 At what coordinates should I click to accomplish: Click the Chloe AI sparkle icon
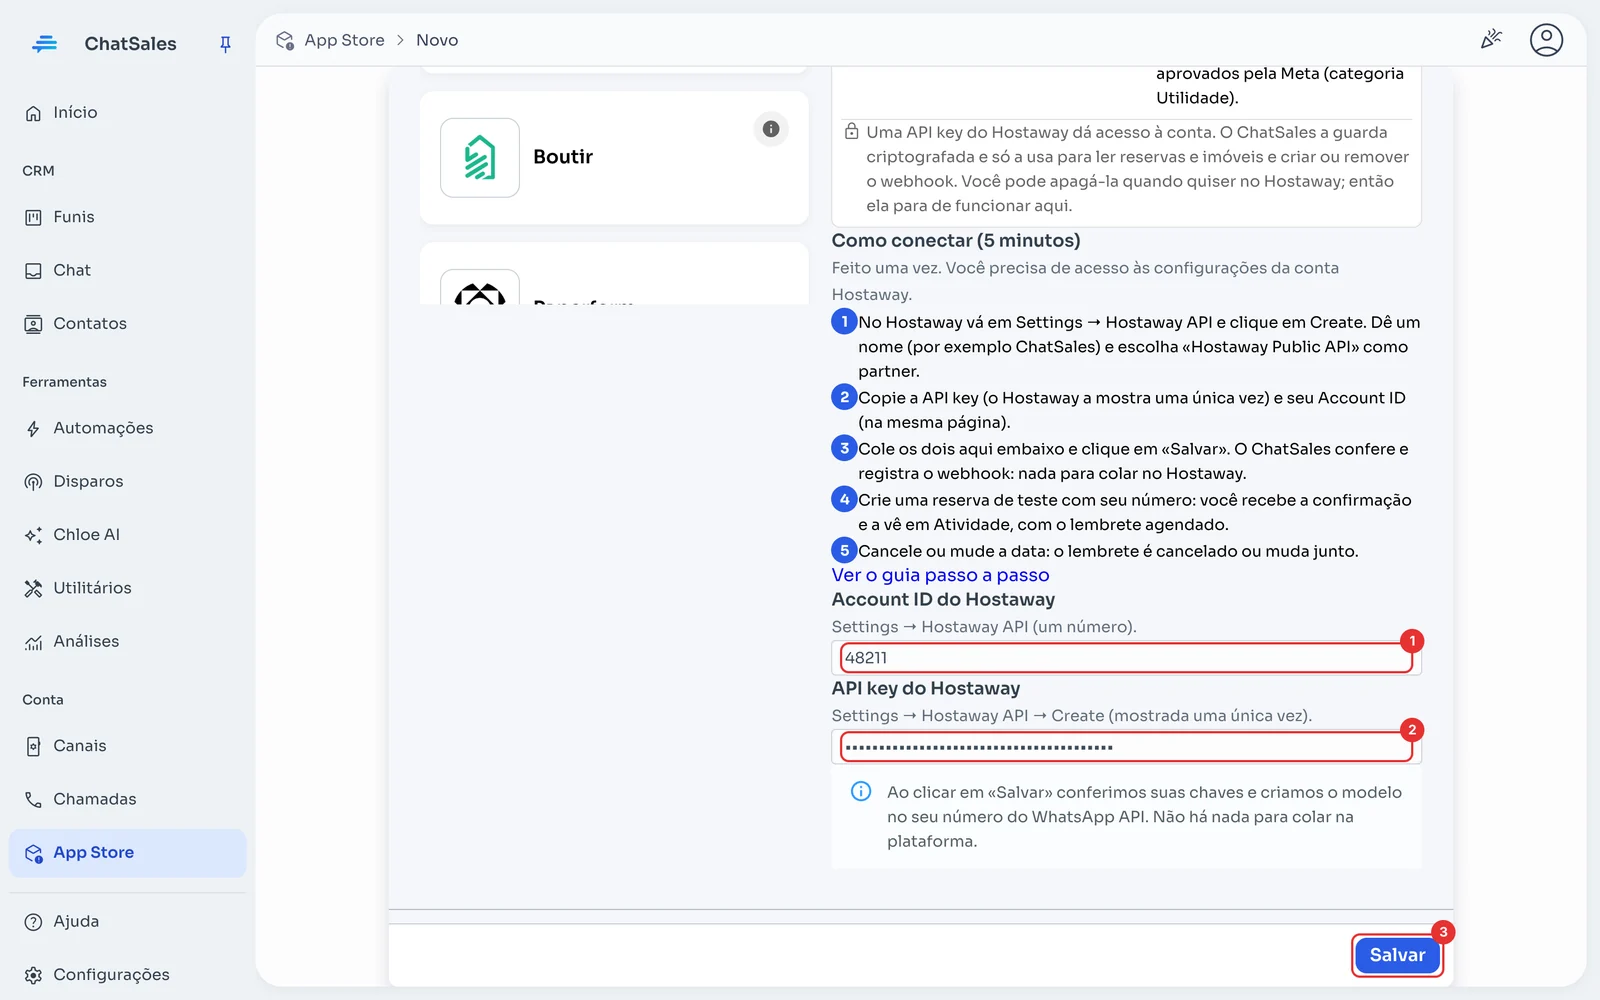tap(33, 535)
